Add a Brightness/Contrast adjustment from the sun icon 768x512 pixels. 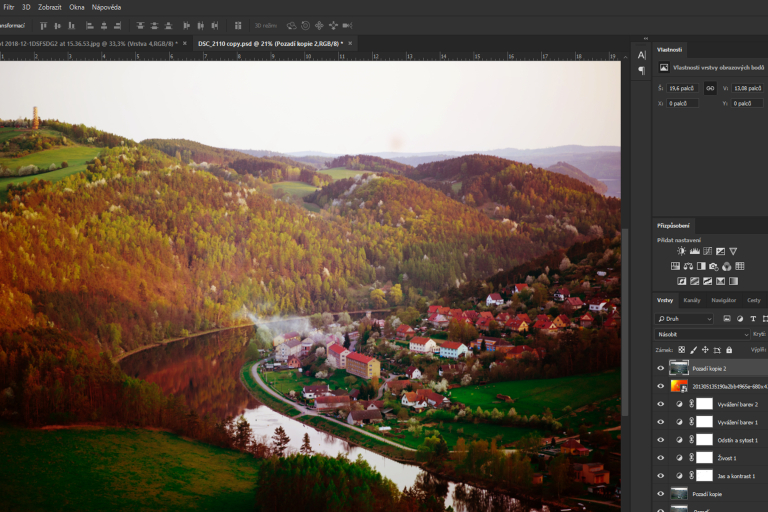pos(681,251)
